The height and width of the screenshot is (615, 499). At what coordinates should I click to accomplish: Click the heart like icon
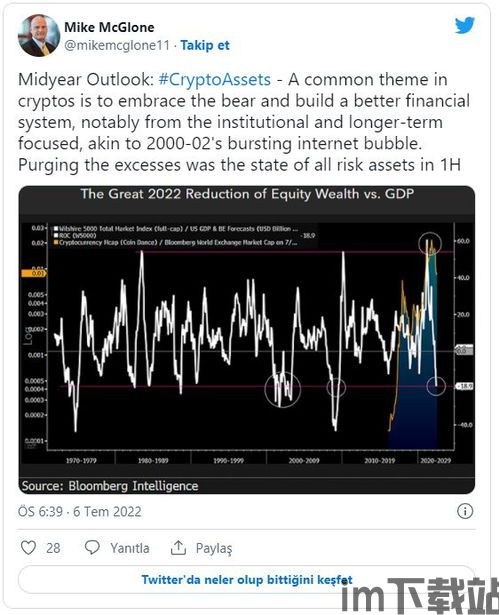point(28,548)
